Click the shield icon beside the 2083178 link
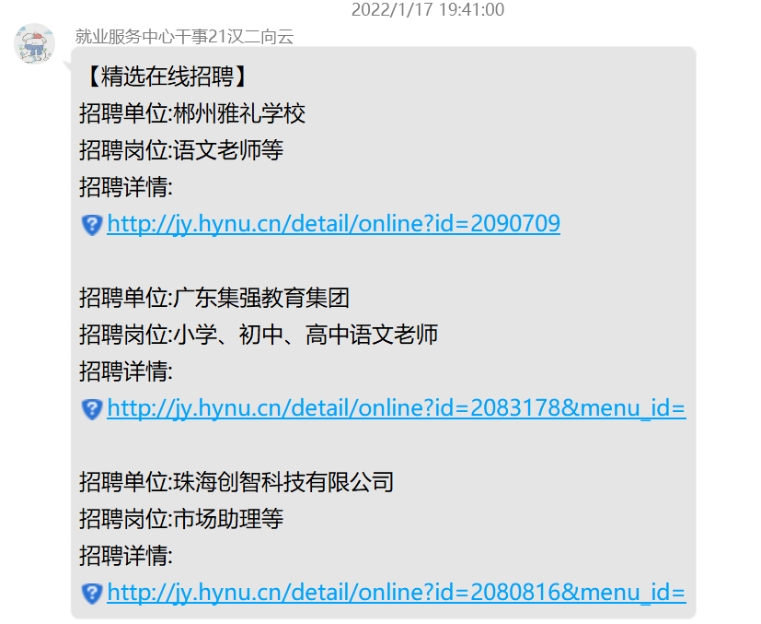761x624 pixels. click(x=92, y=409)
